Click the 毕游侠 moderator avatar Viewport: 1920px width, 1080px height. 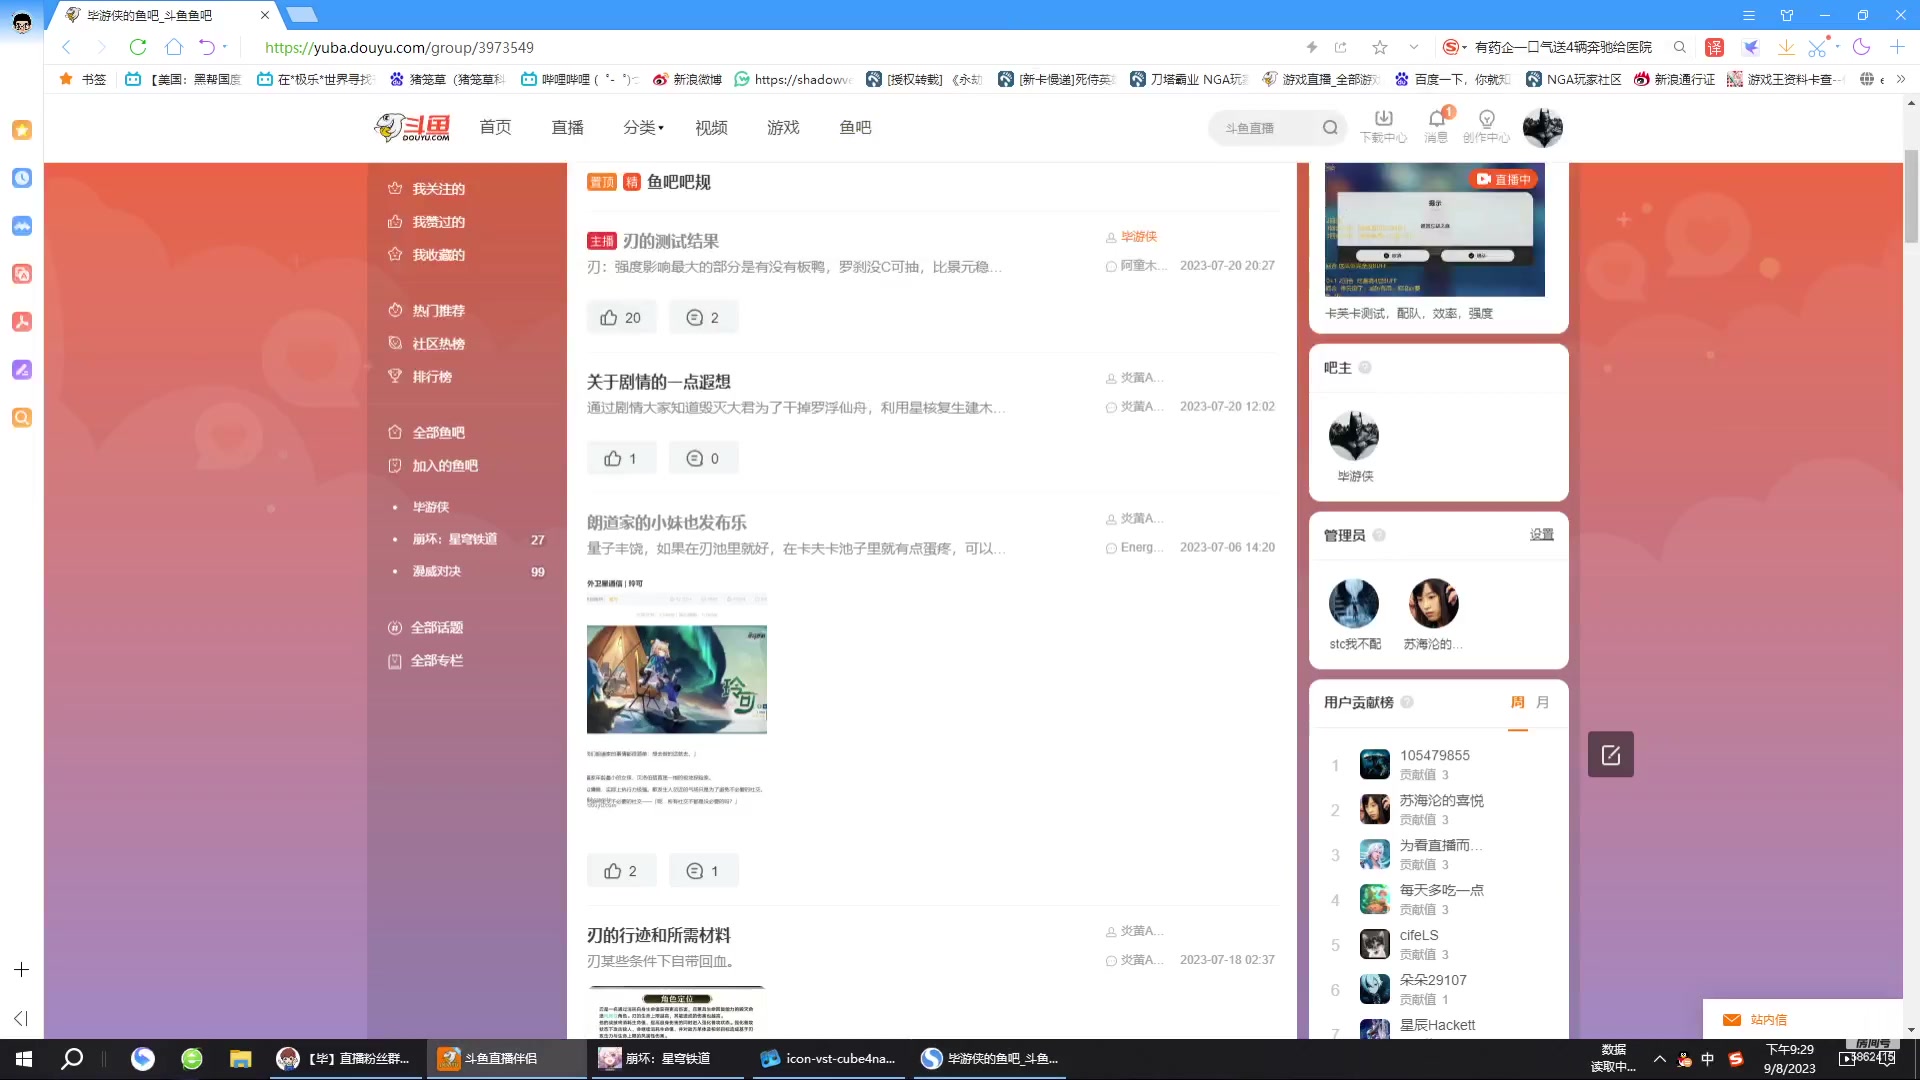coord(1353,436)
